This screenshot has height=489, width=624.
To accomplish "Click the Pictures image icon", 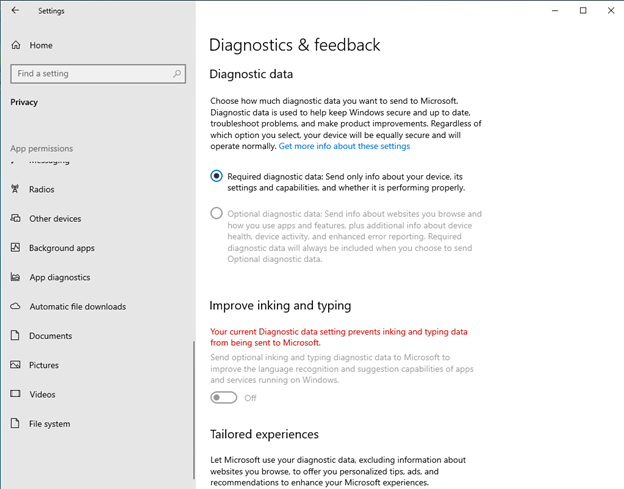I will point(15,364).
